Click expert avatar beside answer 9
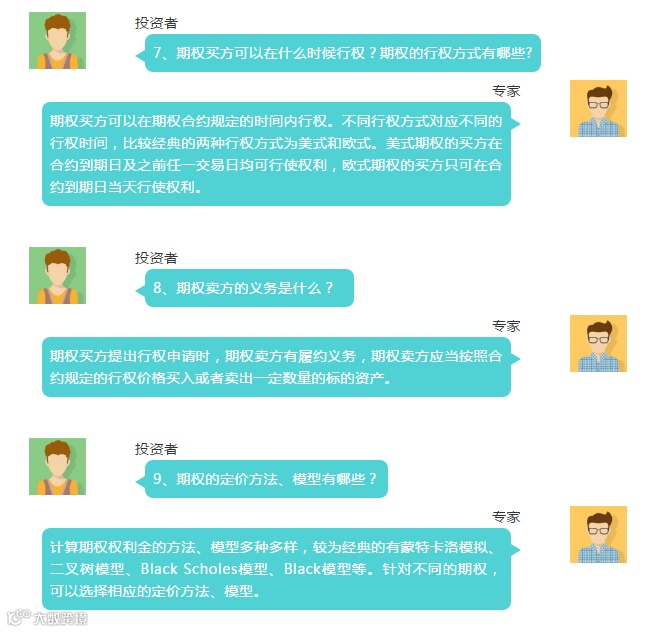This screenshot has width=664, height=632. click(x=598, y=535)
